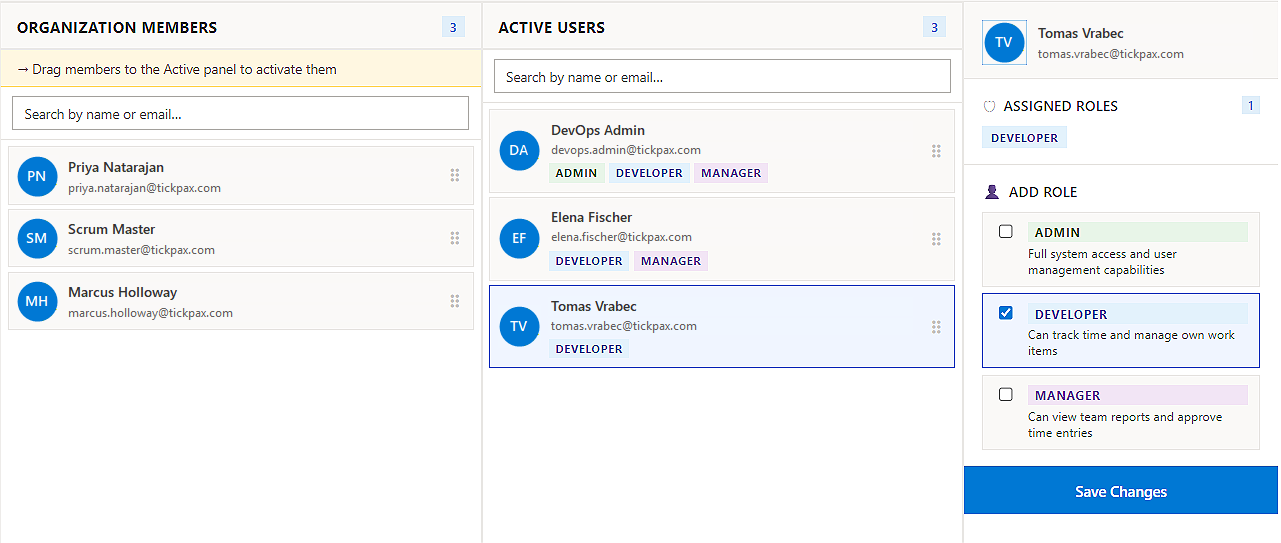Check the Admin role checkbox
This screenshot has height=543, width=1281.
click(x=1006, y=231)
